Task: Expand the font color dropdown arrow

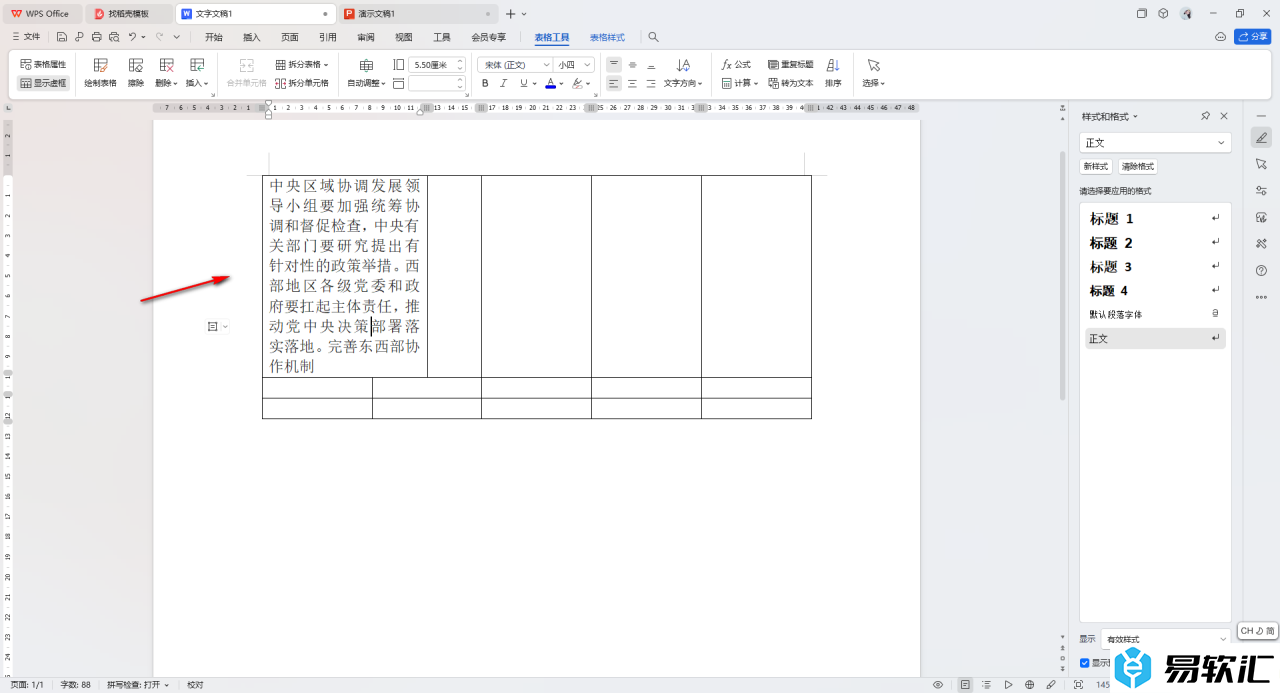Action: 561,84
